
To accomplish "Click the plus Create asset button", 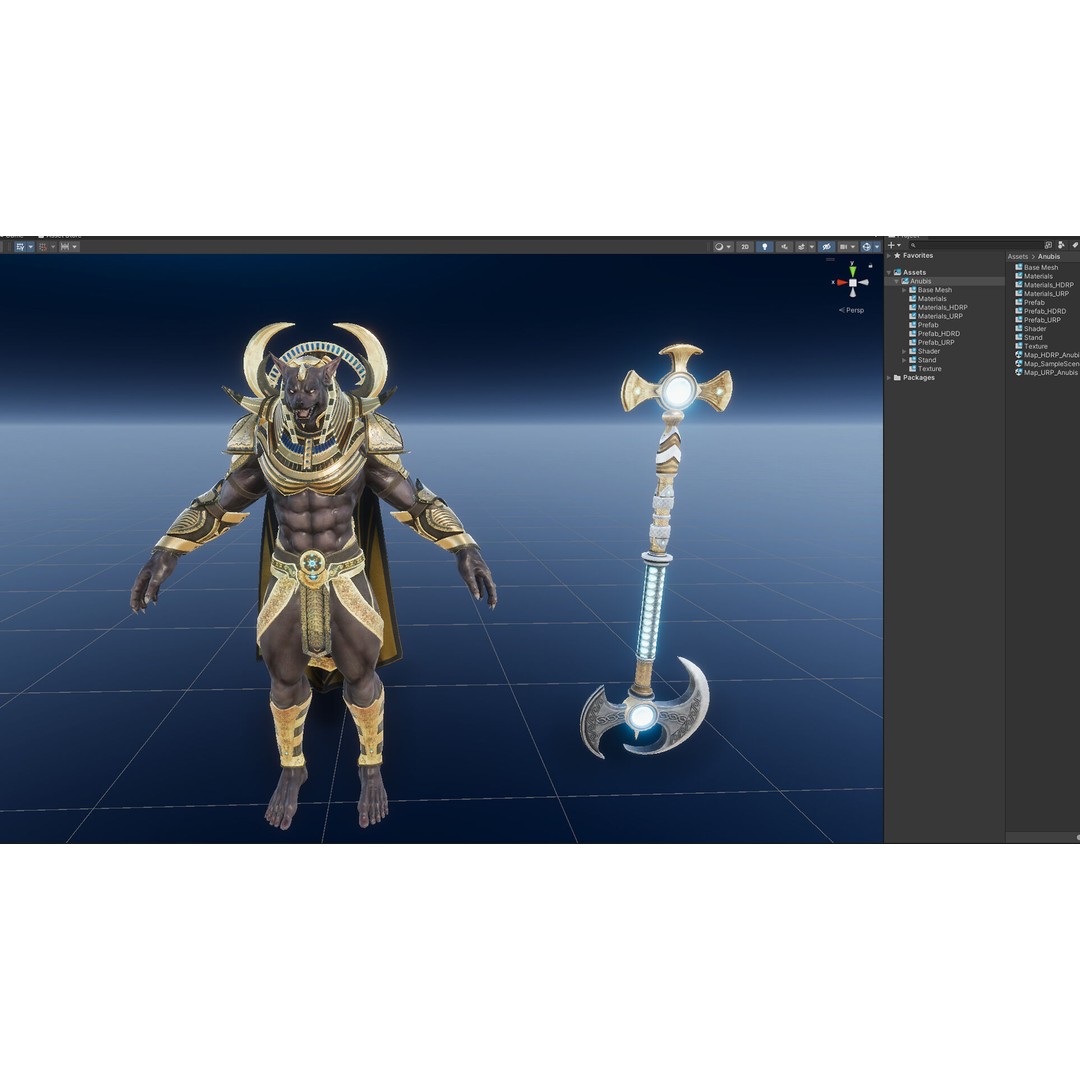I will pyautogui.click(x=894, y=245).
